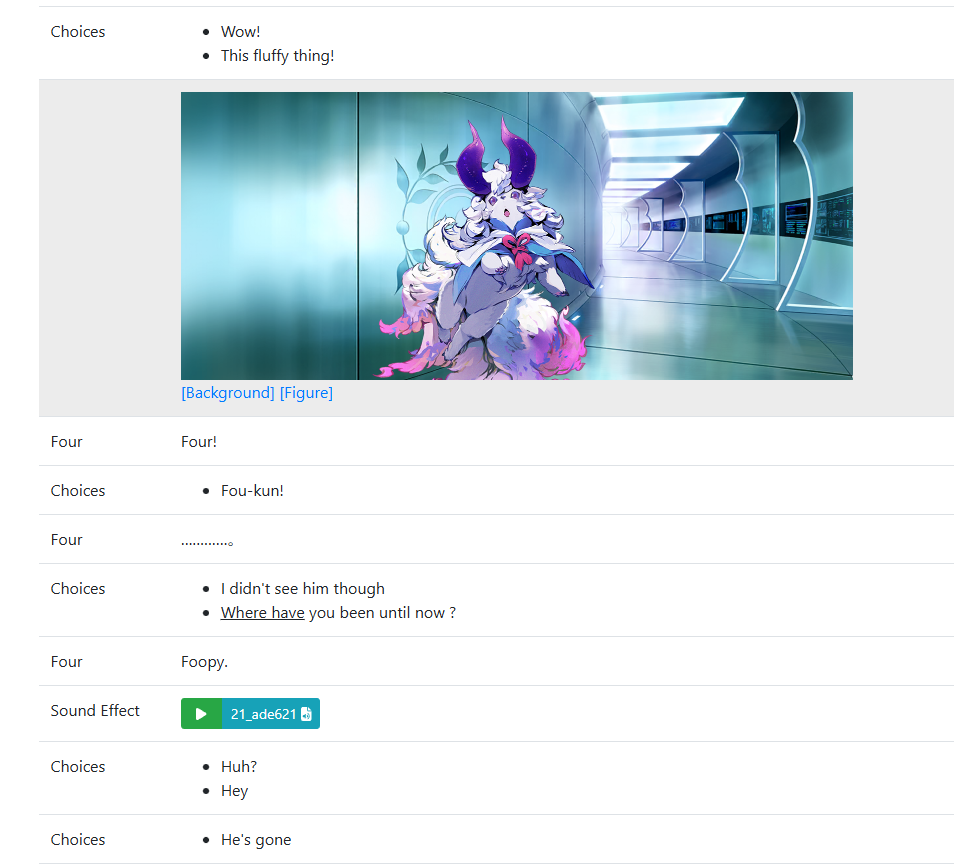Click 'Where have you been until now ?'
Viewport: 954px width, 865px height.
click(x=338, y=613)
